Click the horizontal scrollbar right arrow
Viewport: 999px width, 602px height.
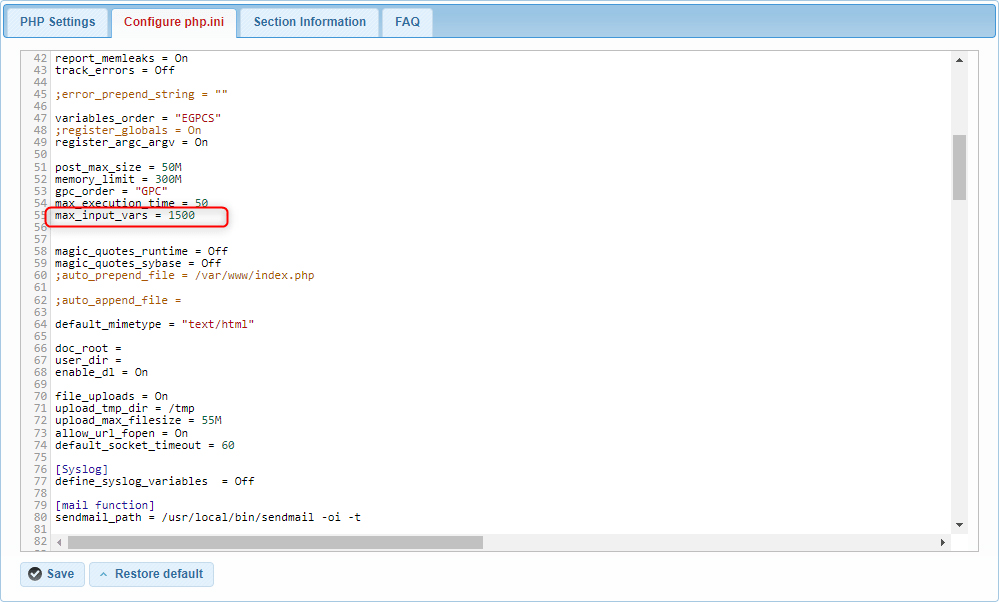point(943,541)
